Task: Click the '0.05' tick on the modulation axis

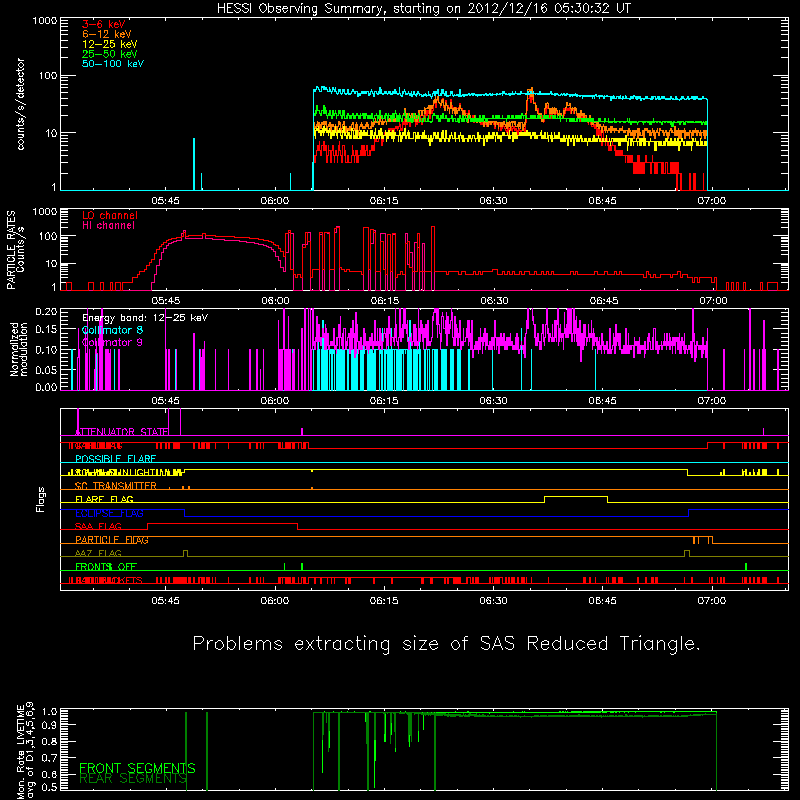Action: [x=45, y=370]
